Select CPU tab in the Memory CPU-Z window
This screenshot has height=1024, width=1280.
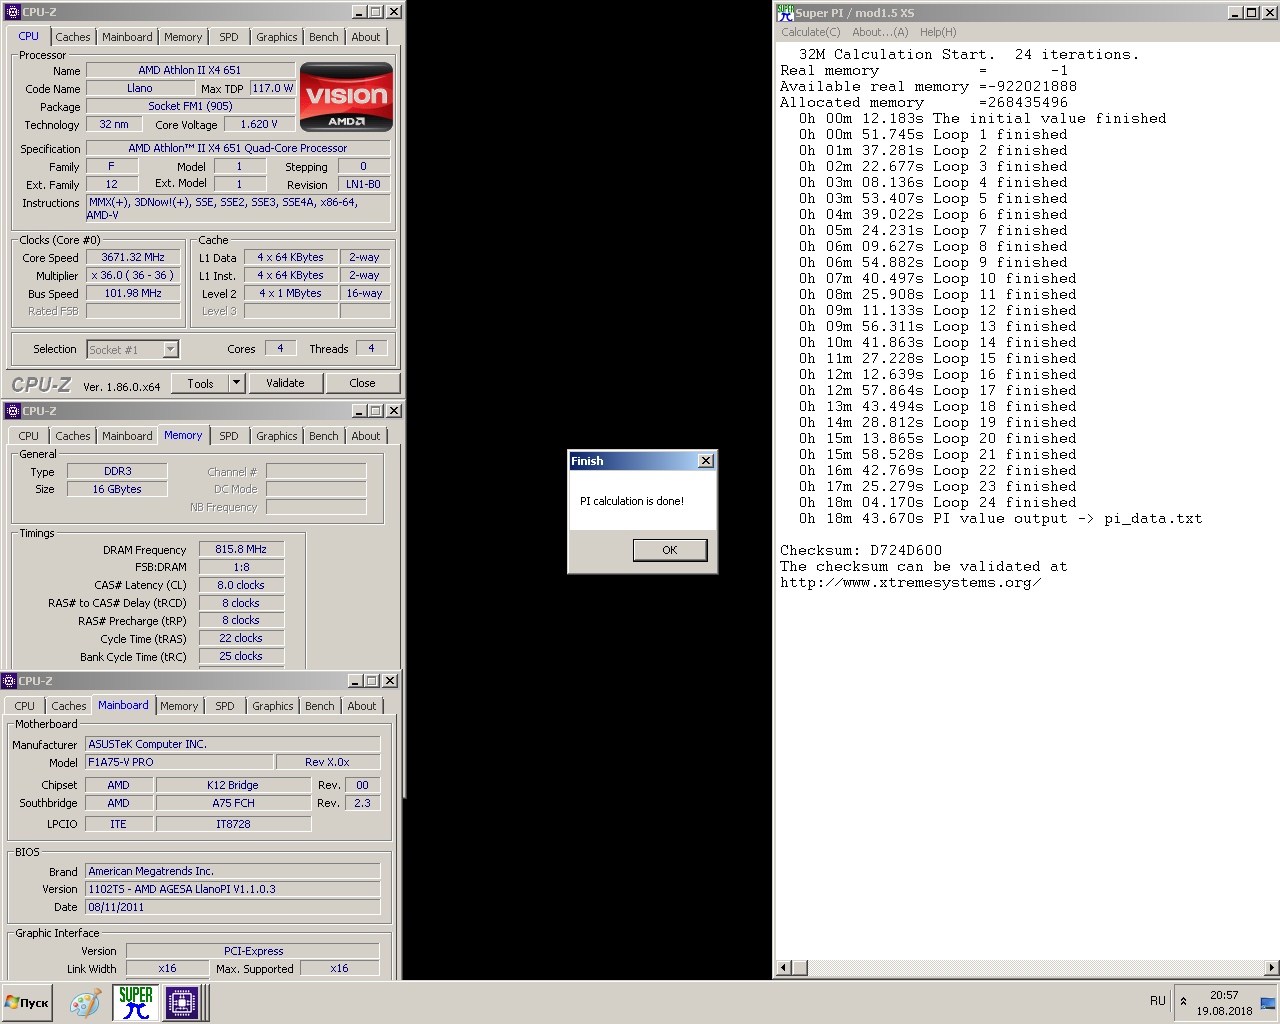[29, 436]
